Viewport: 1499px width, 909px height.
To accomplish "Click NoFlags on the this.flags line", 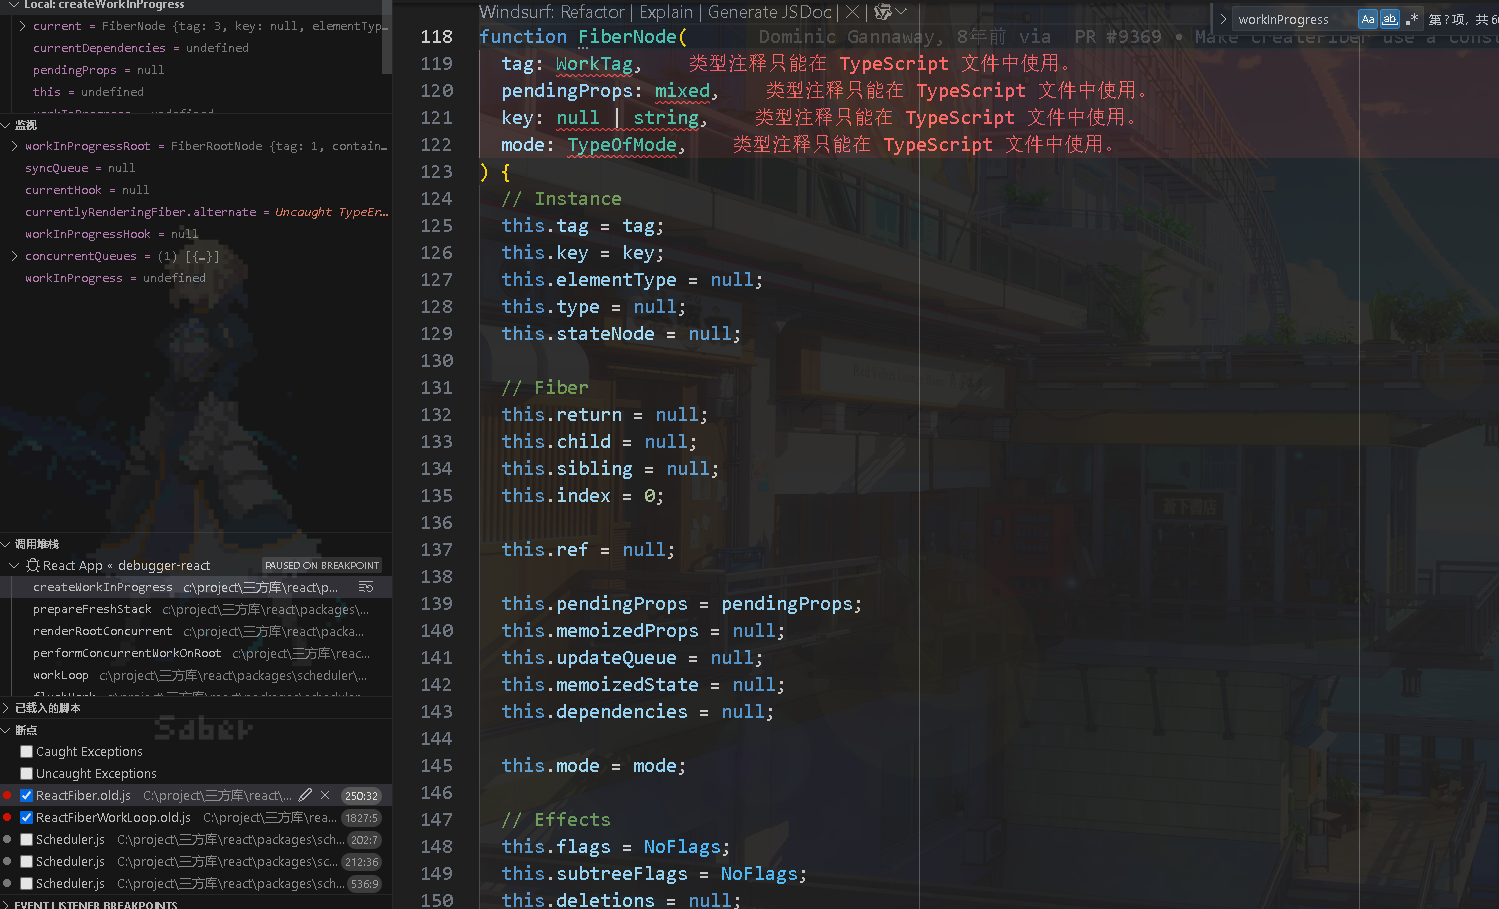I will (682, 847).
